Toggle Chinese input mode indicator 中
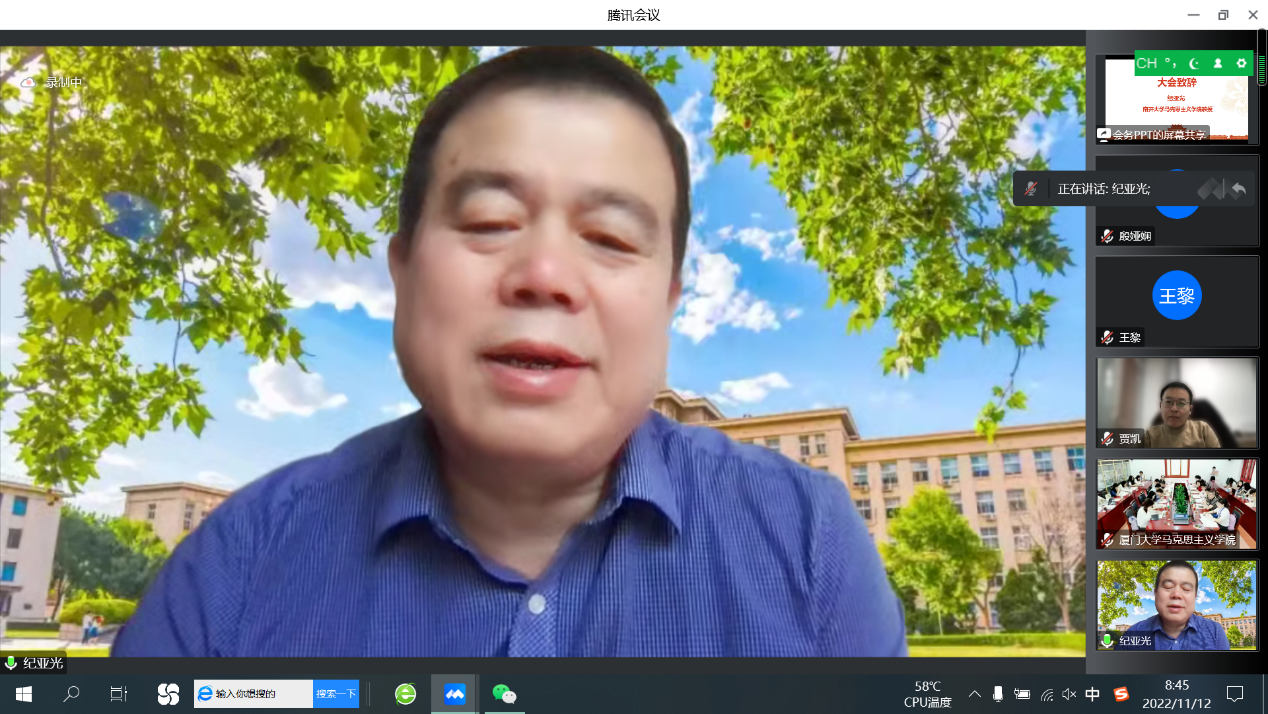This screenshot has width=1268, height=714. coord(1093,694)
